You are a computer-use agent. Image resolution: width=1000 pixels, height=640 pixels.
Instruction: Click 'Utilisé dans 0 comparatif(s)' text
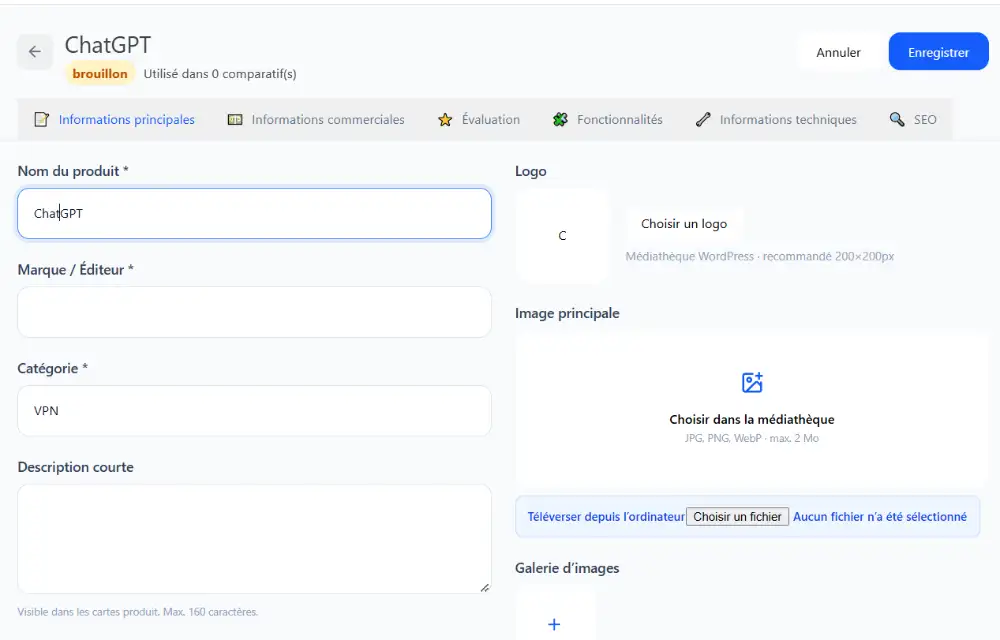pyautogui.click(x=219, y=74)
